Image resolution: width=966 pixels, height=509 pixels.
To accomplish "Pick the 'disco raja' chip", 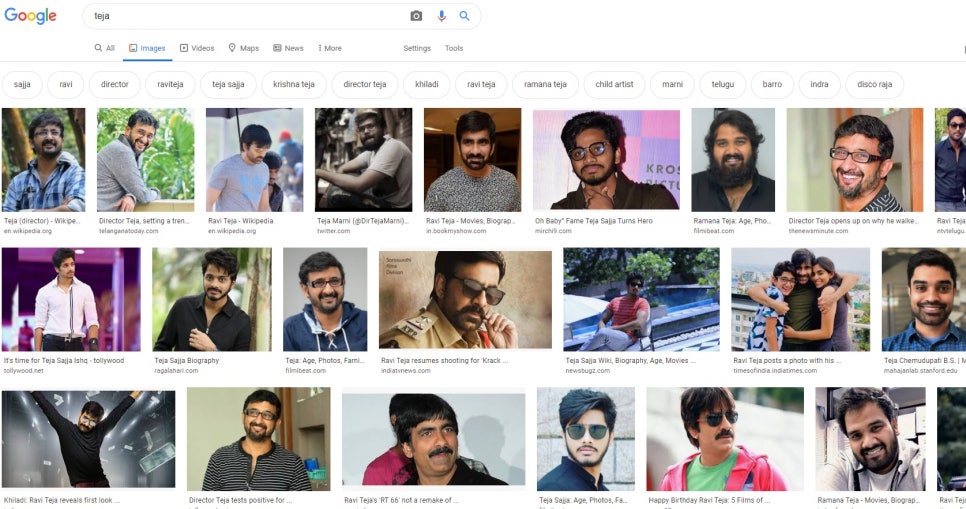I will pos(875,84).
